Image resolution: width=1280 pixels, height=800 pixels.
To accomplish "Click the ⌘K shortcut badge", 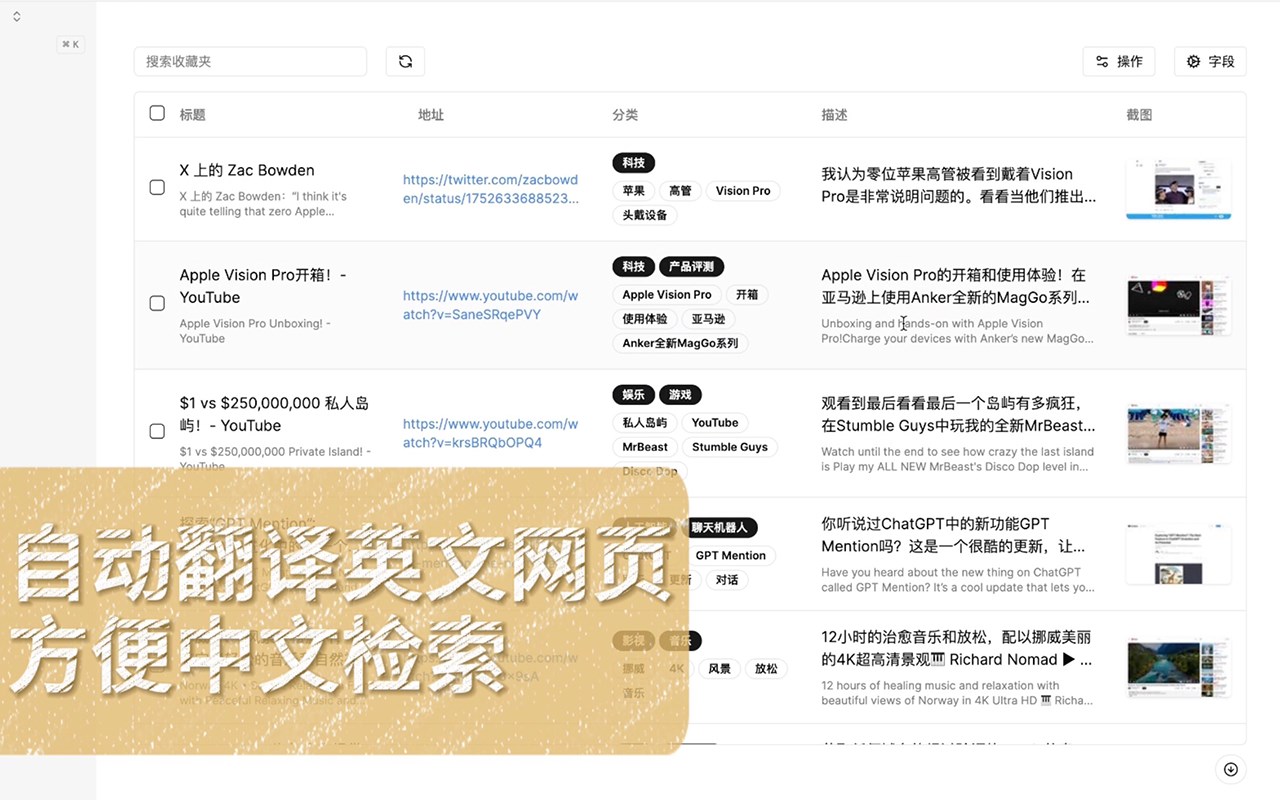I will 70,44.
